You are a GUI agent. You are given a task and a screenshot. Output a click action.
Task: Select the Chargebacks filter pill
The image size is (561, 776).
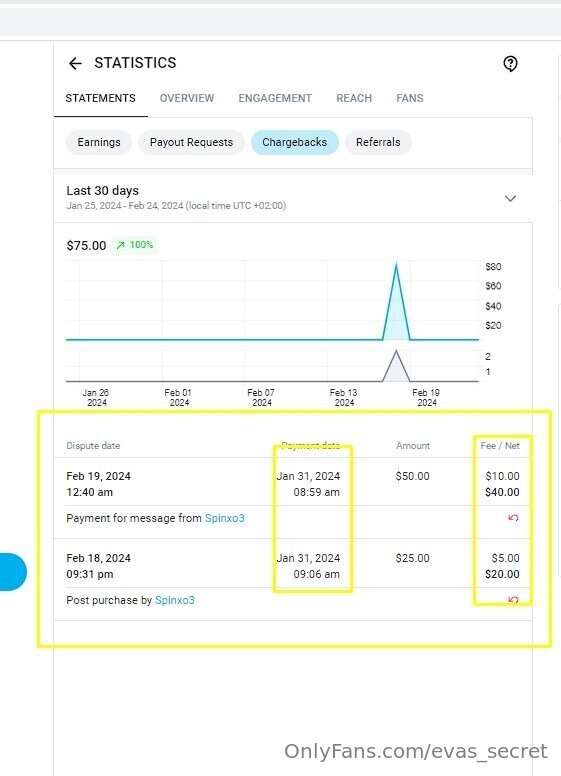pyautogui.click(x=294, y=143)
